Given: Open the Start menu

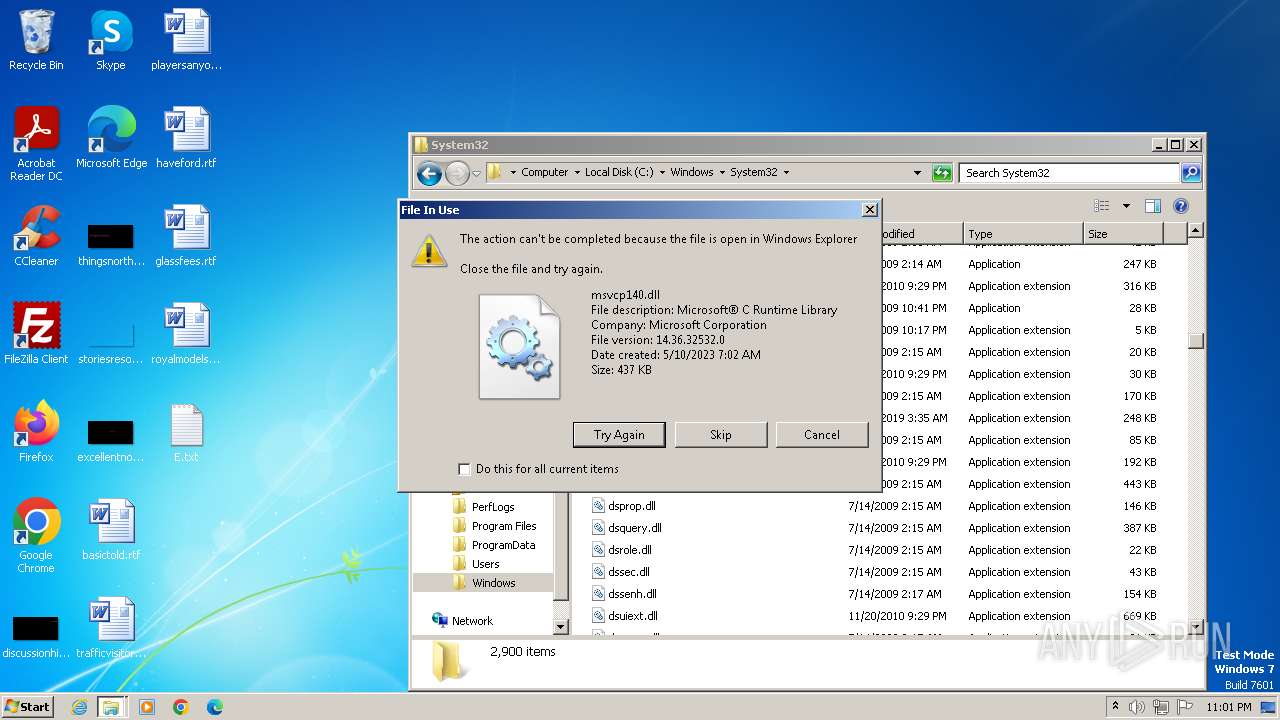Looking at the screenshot, I should [28, 707].
